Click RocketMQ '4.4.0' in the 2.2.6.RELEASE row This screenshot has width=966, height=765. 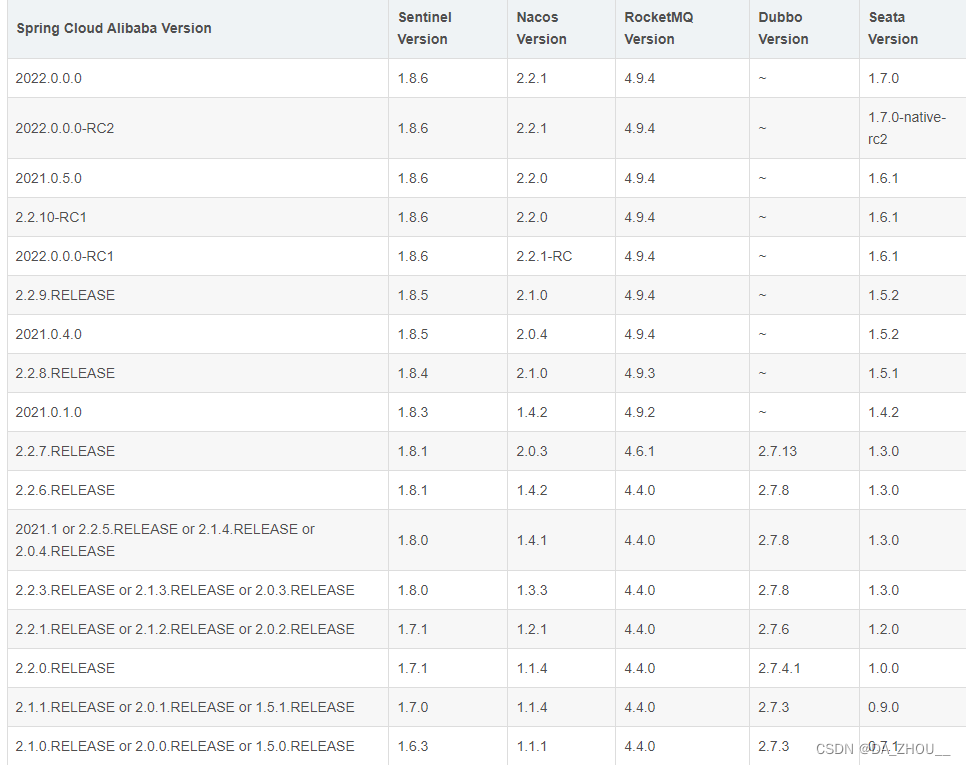coord(639,490)
